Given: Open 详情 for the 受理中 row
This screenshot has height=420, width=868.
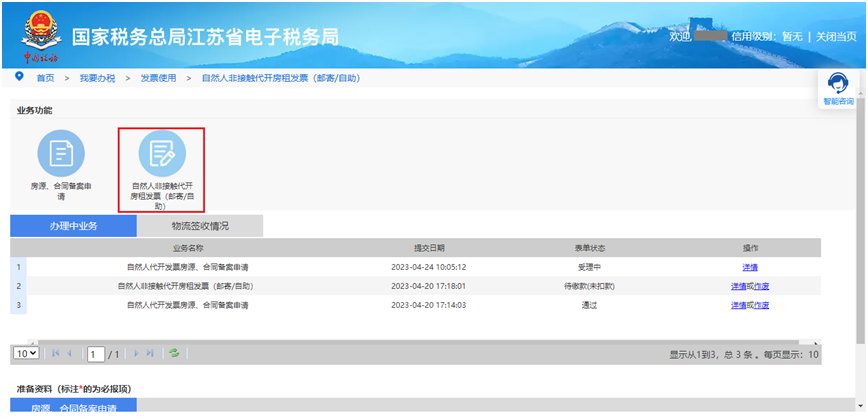Looking at the screenshot, I should pos(750,267).
